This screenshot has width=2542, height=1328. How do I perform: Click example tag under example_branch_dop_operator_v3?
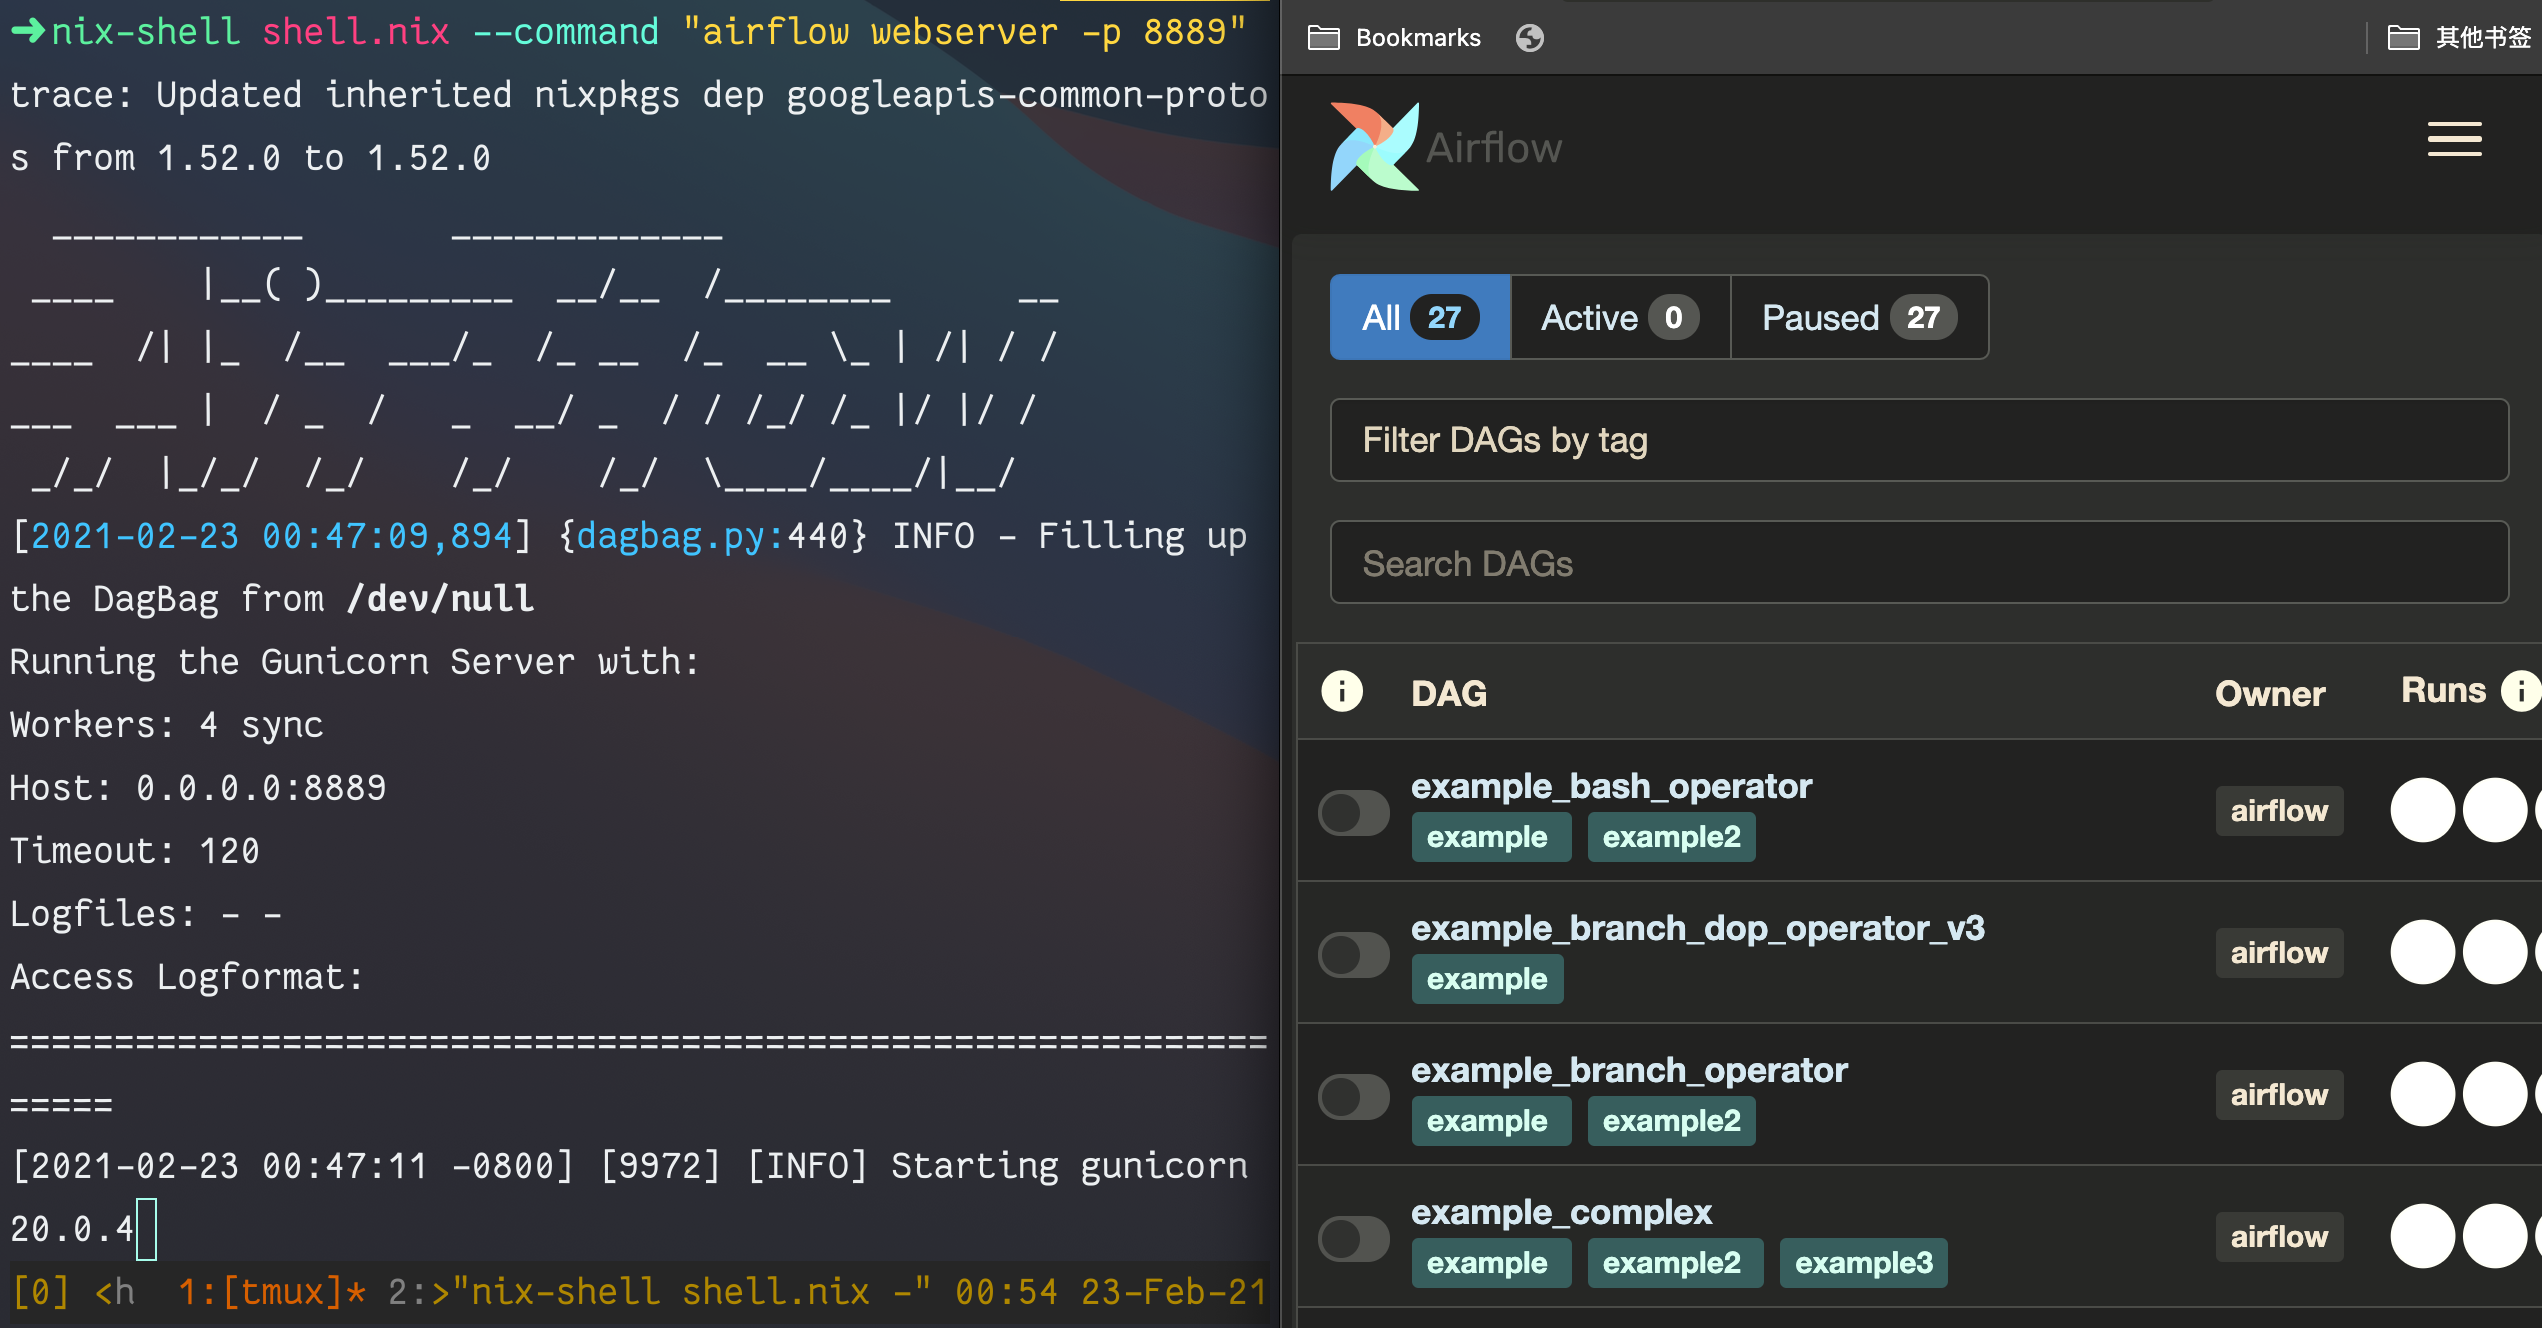1487,979
